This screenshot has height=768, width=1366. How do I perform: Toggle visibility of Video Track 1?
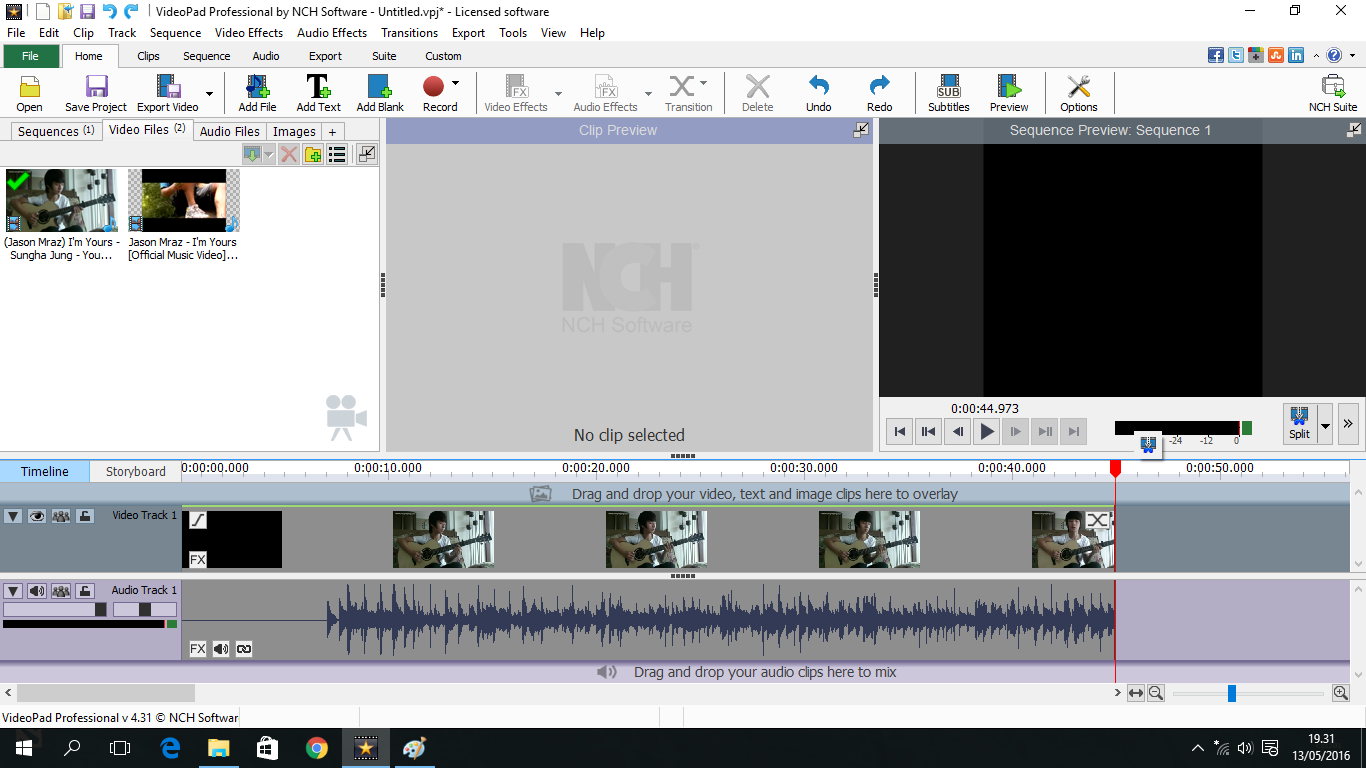click(x=37, y=516)
